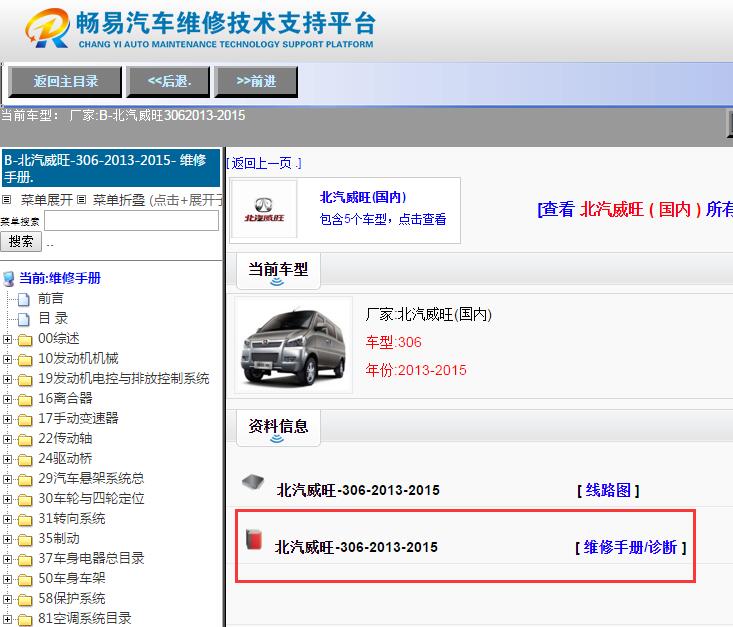
Task: Open the 返回上一页 link
Action: [x=264, y=163]
